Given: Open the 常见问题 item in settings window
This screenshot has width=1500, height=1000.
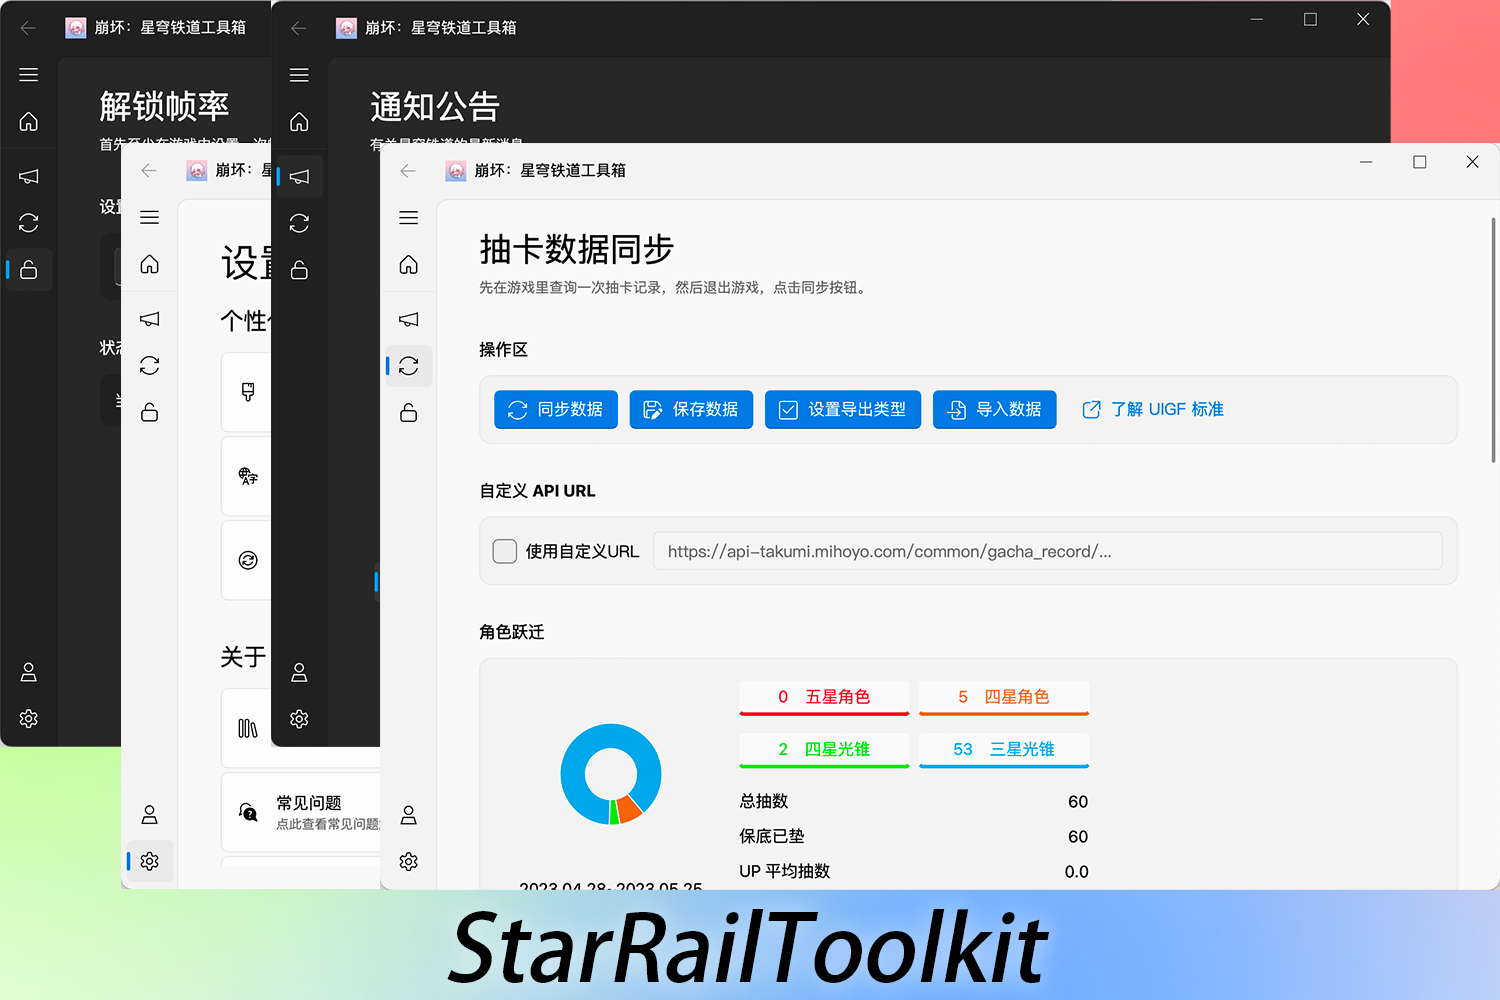Looking at the screenshot, I should 310,811.
